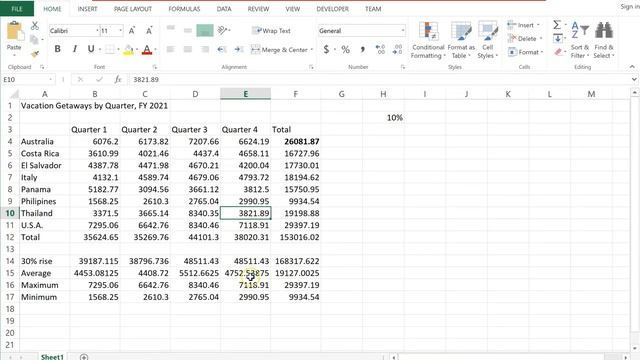This screenshot has width=640, height=360.
Task: Expand the formula bar chevron
Action: pyautogui.click(x=634, y=80)
